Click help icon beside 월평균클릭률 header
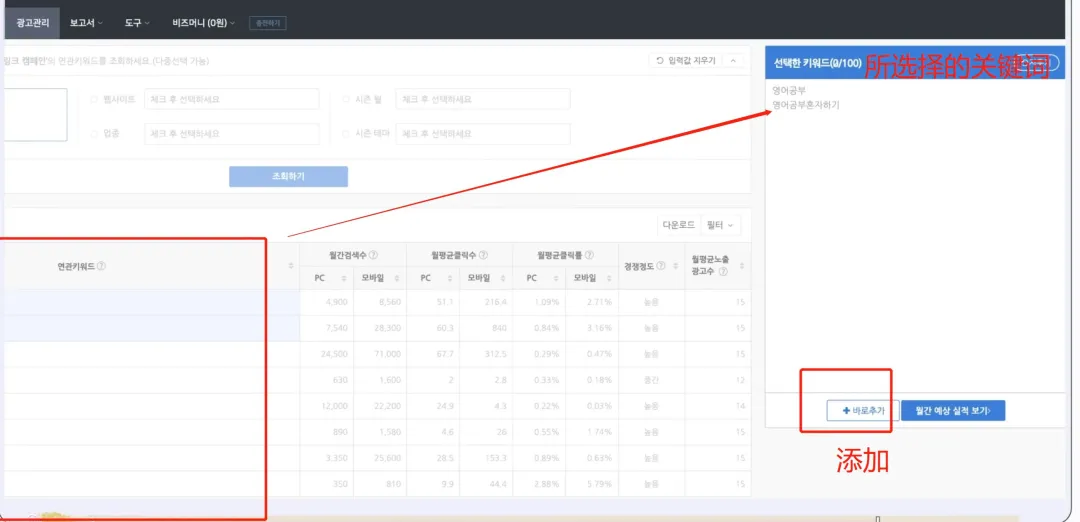The height and width of the screenshot is (522, 1080). click(590, 255)
